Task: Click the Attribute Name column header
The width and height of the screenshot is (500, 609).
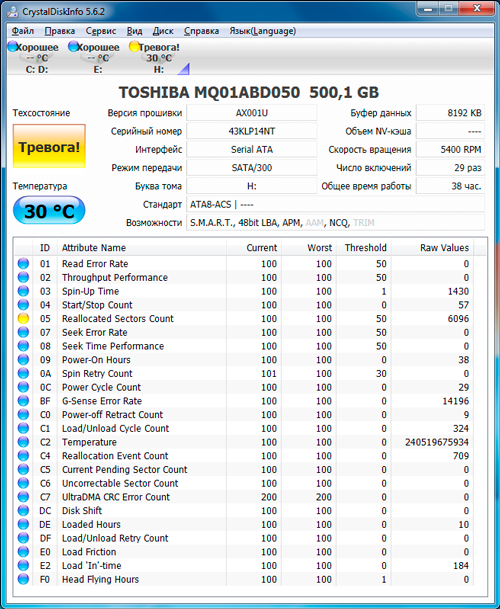Action: 142,248
